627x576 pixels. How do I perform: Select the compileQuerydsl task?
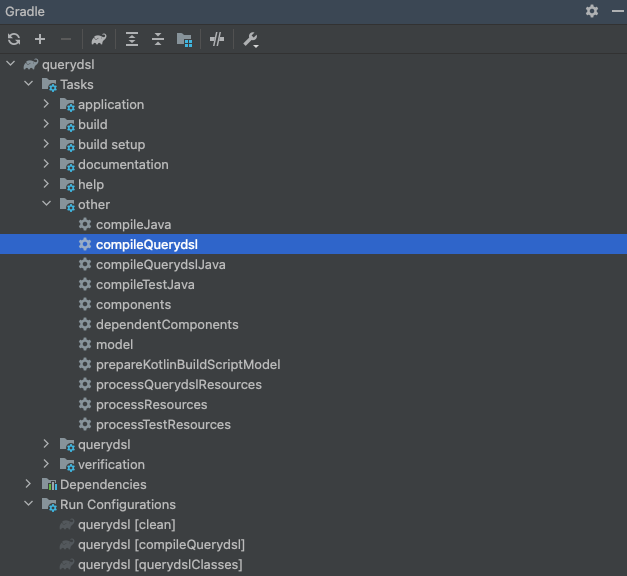147,244
